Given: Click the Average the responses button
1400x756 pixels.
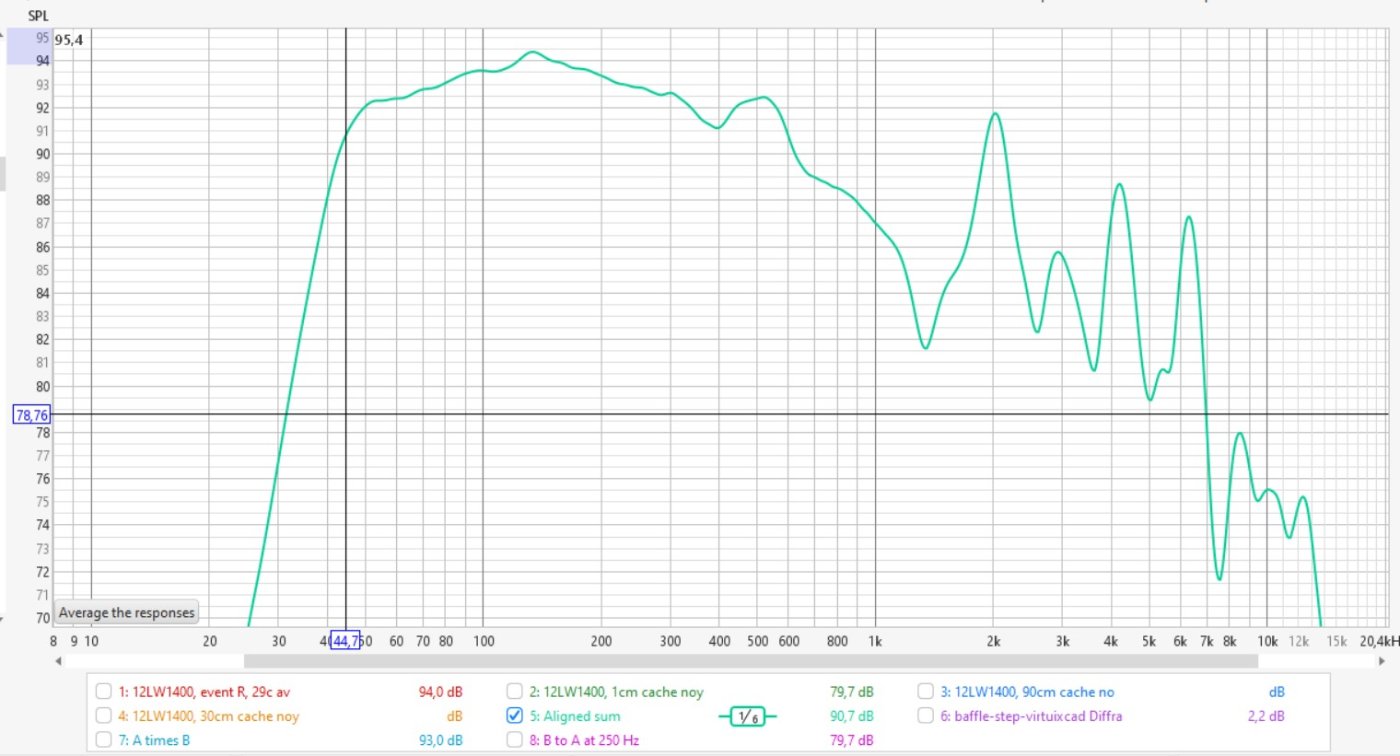Looking at the screenshot, I should click(x=127, y=612).
